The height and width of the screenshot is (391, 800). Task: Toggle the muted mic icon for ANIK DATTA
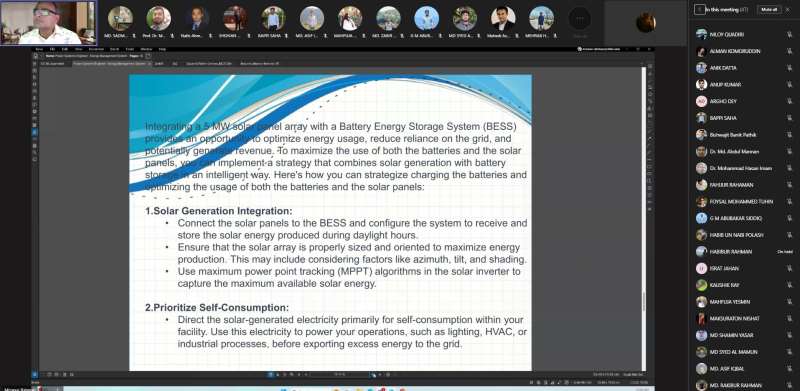pyautogui.click(x=789, y=68)
